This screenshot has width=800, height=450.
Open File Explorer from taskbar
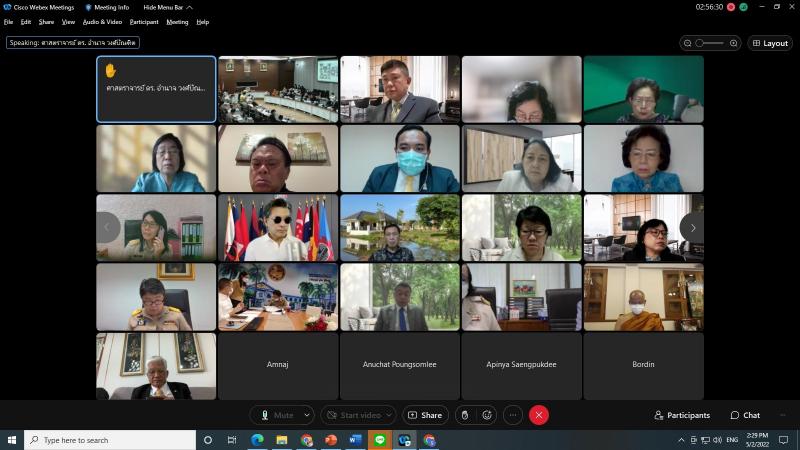click(282, 440)
